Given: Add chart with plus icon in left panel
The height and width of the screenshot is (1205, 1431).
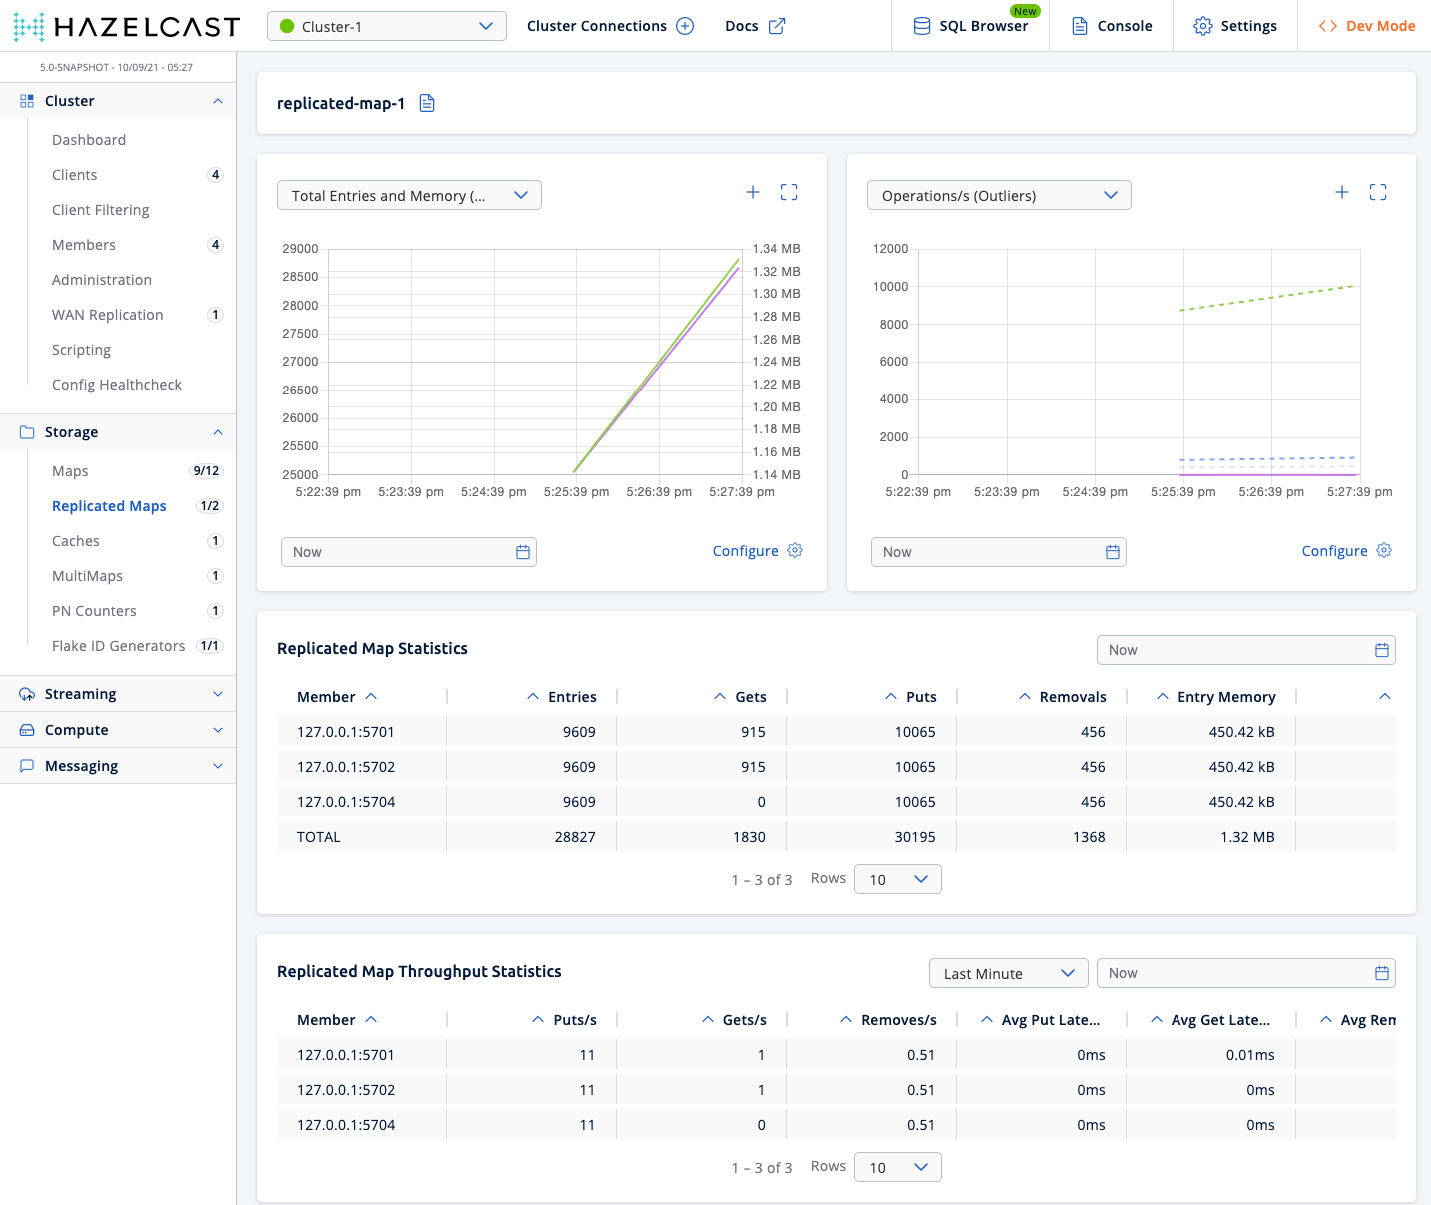Looking at the screenshot, I should [x=753, y=192].
